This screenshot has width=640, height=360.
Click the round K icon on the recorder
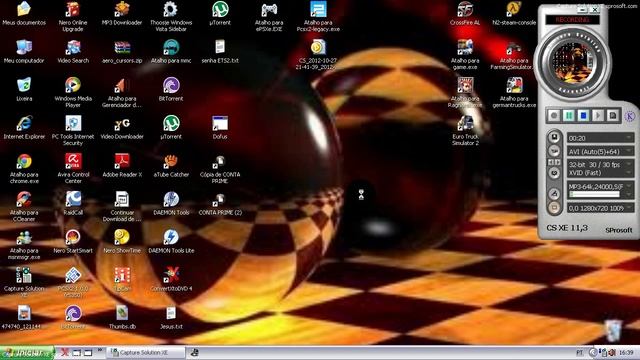(630, 116)
